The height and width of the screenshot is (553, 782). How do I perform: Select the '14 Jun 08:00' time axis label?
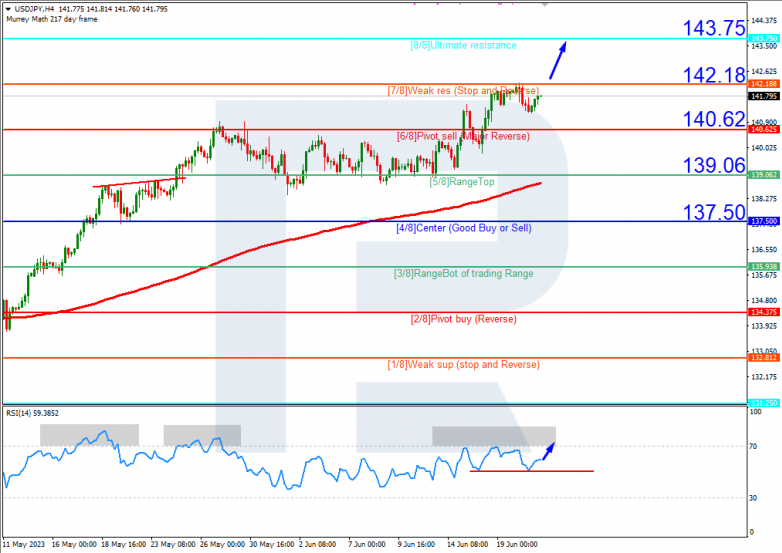click(x=467, y=544)
